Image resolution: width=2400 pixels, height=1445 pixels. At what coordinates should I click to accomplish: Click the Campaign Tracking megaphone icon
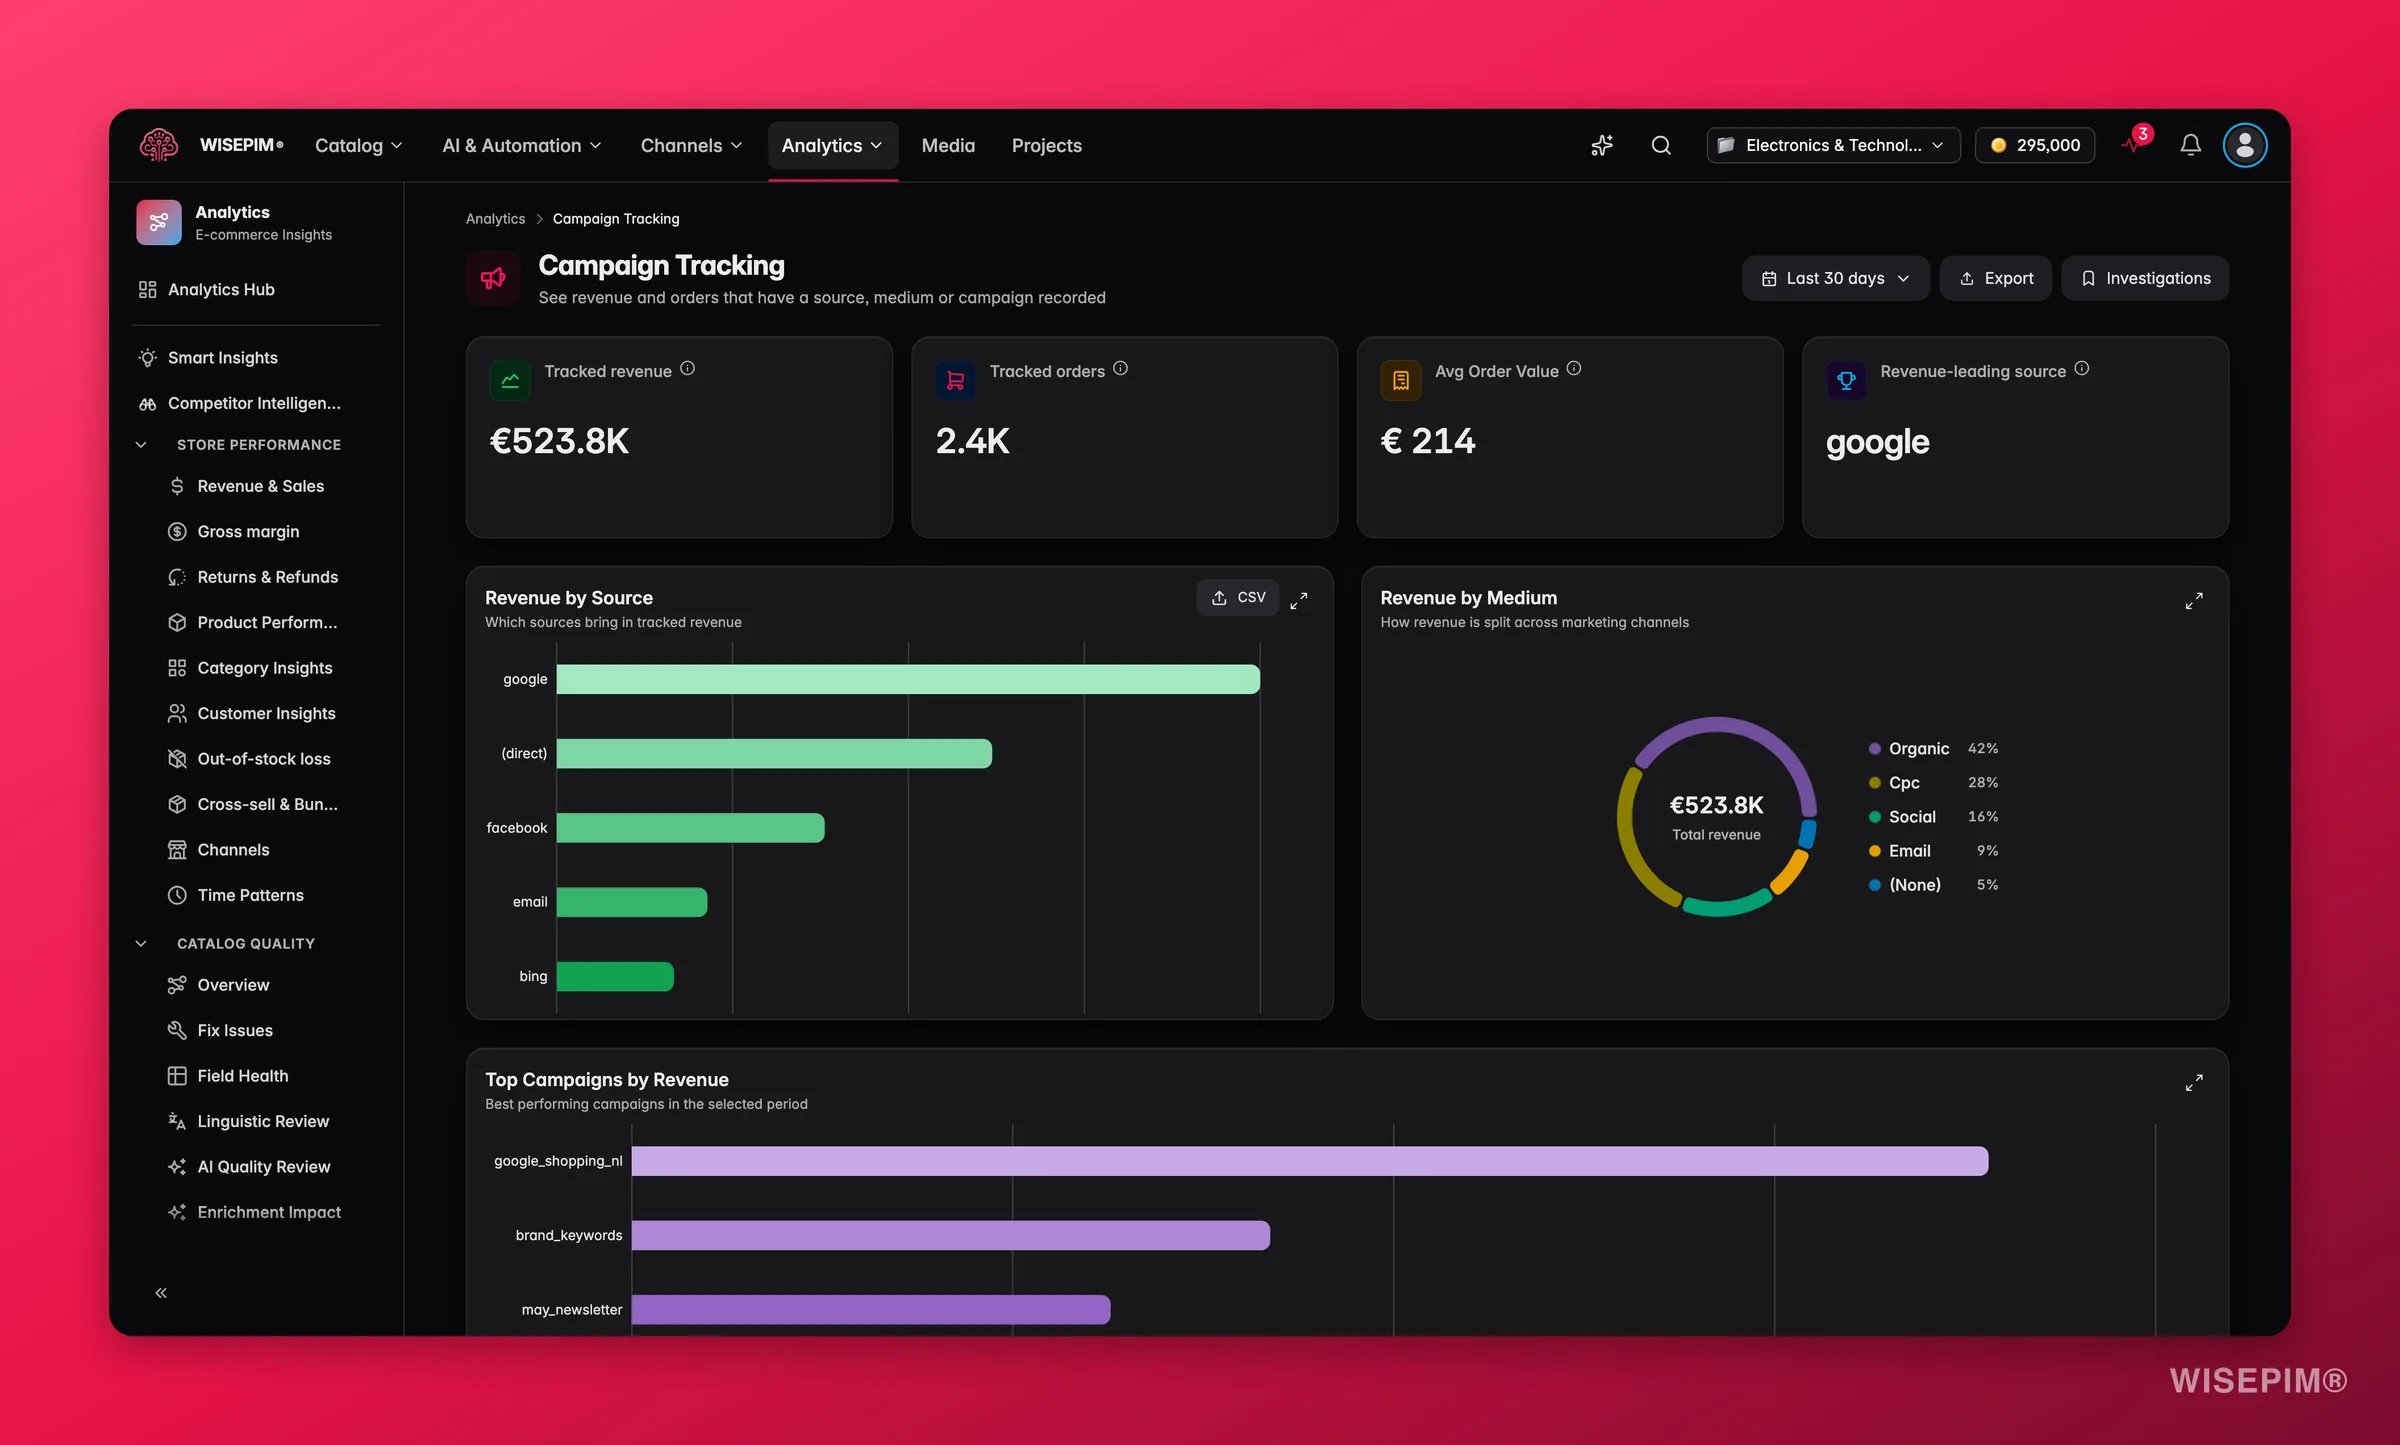pyautogui.click(x=493, y=278)
